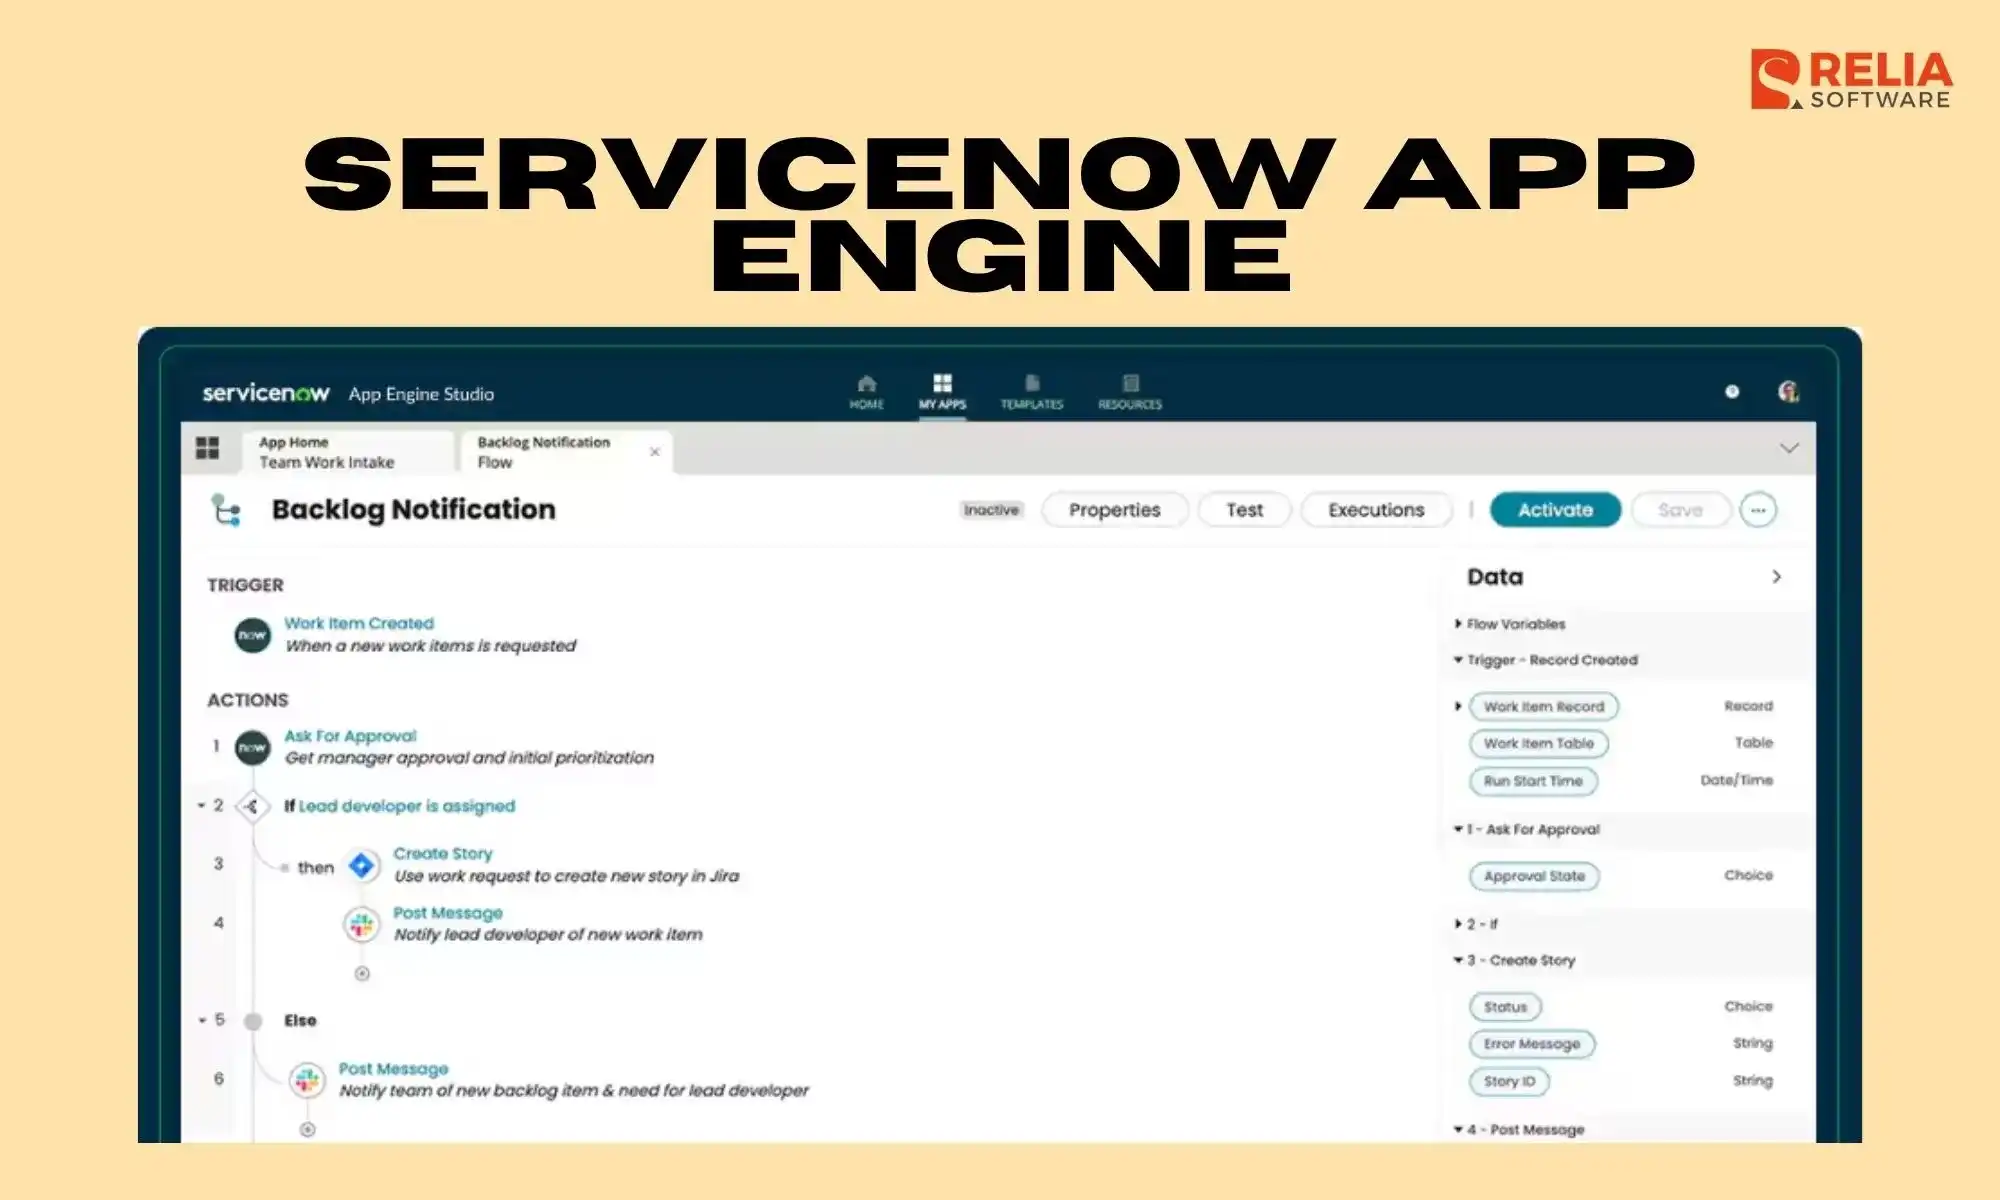
Task: Collapse step 5 Else branch arrow
Action: 202,1020
